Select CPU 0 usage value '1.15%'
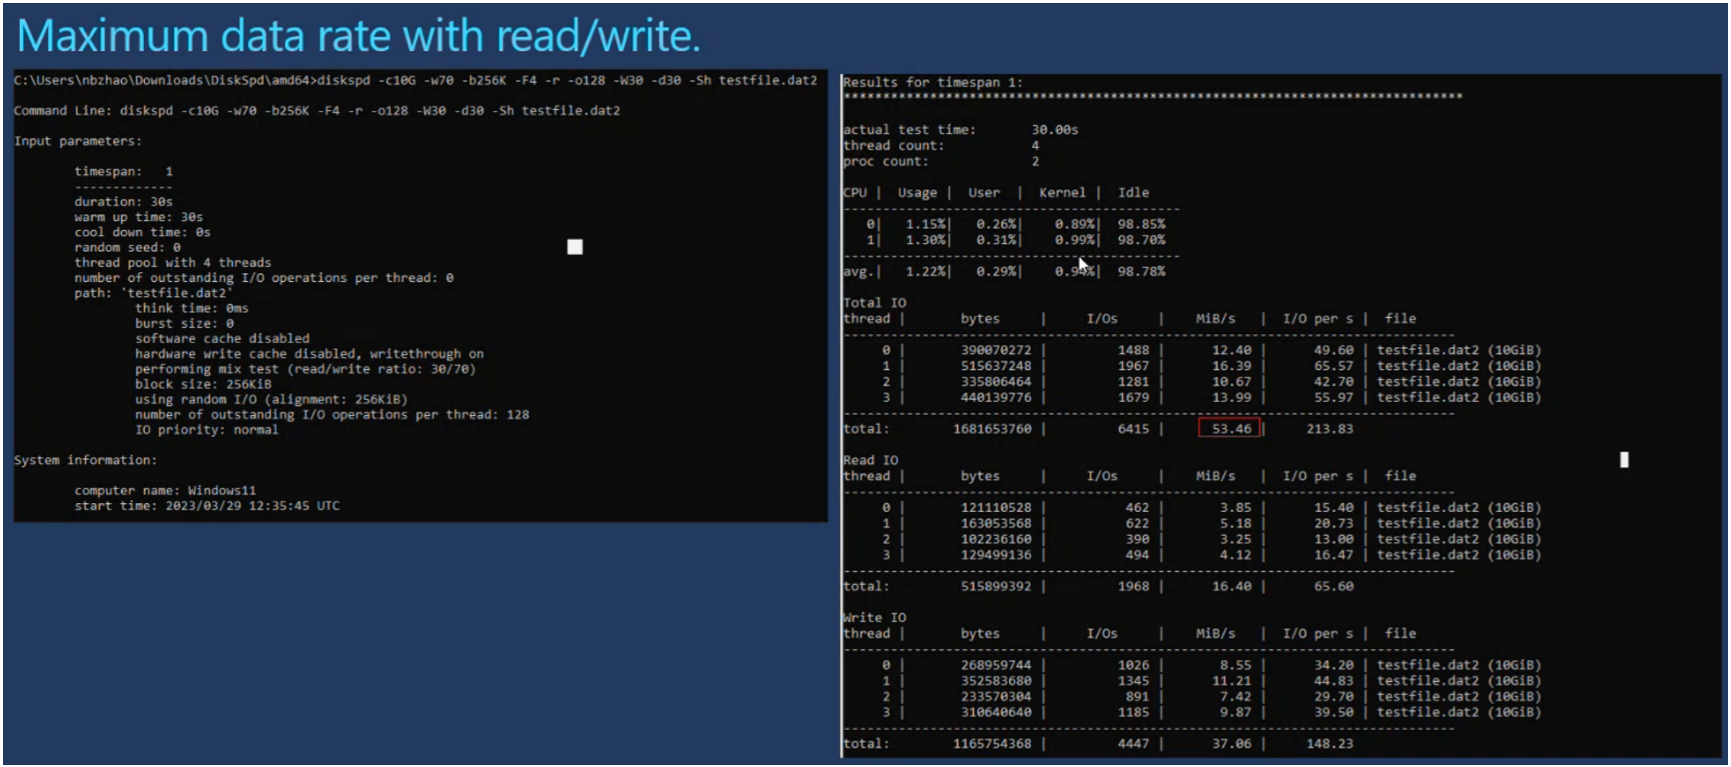Image resolution: width=1731 pixels, height=767 pixels. point(926,224)
